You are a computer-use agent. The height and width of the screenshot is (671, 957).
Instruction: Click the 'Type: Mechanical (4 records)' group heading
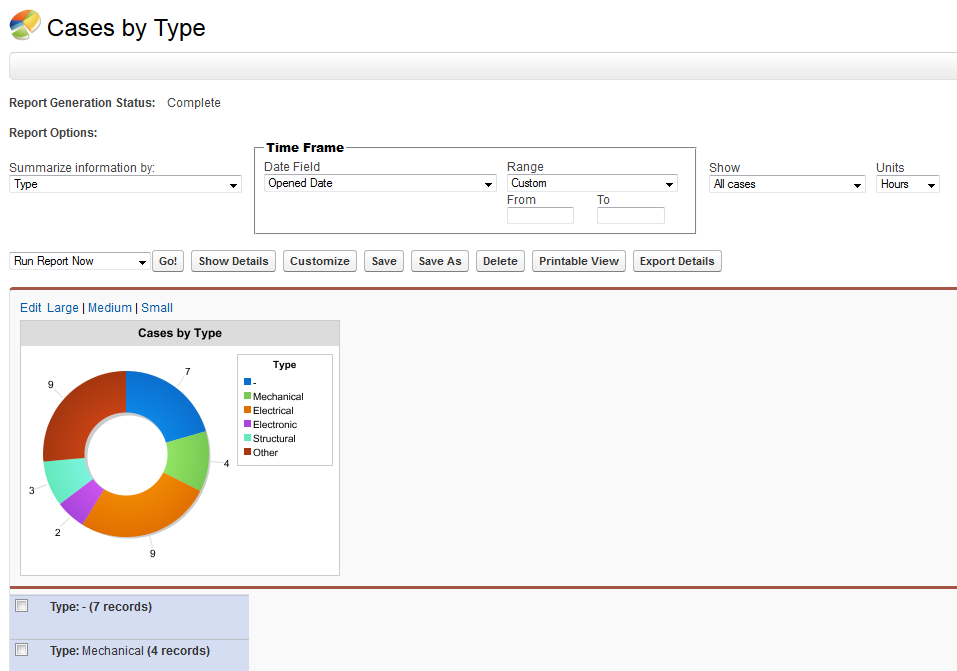pyautogui.click(x=130, y=651)
